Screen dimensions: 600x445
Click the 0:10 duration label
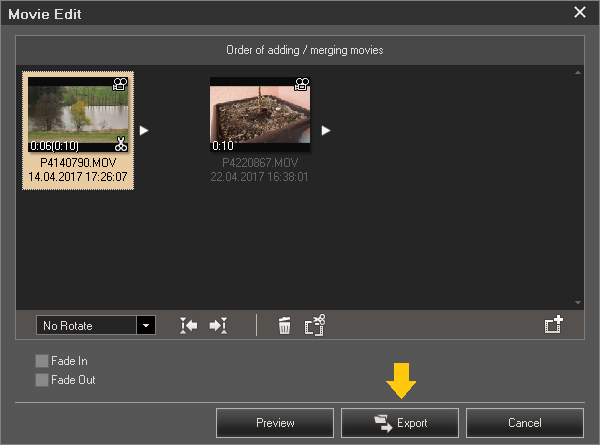[223, 146]
